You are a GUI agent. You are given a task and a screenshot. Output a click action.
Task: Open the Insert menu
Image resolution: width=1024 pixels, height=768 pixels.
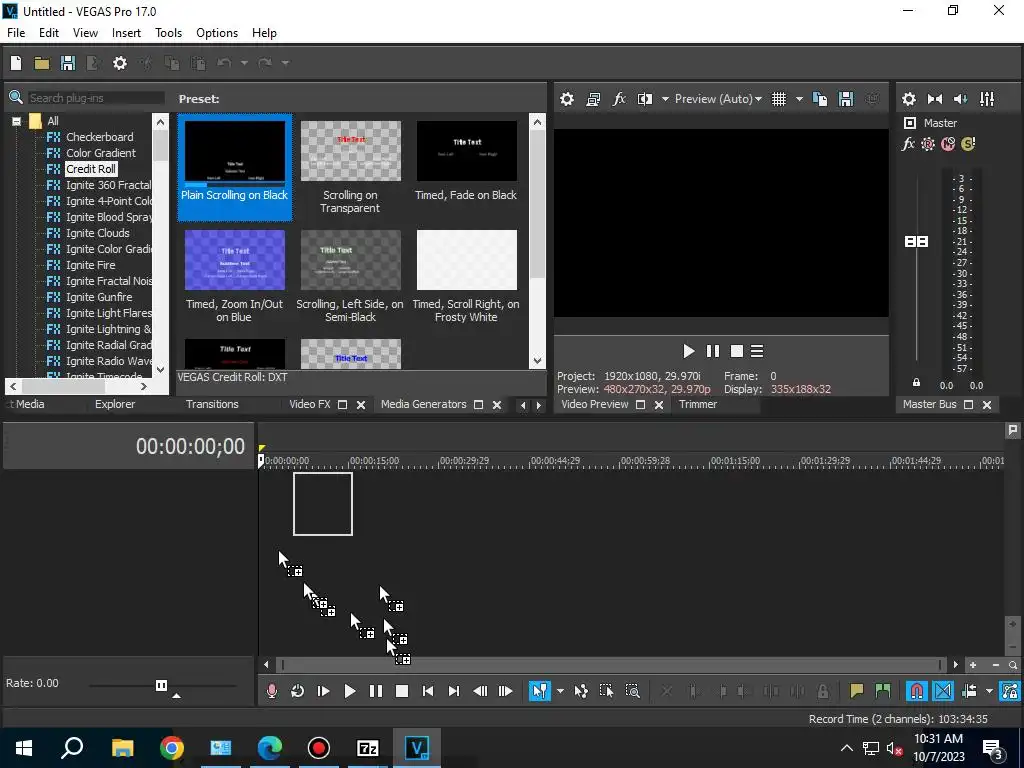pyautogui.click(x=126, y=33)
